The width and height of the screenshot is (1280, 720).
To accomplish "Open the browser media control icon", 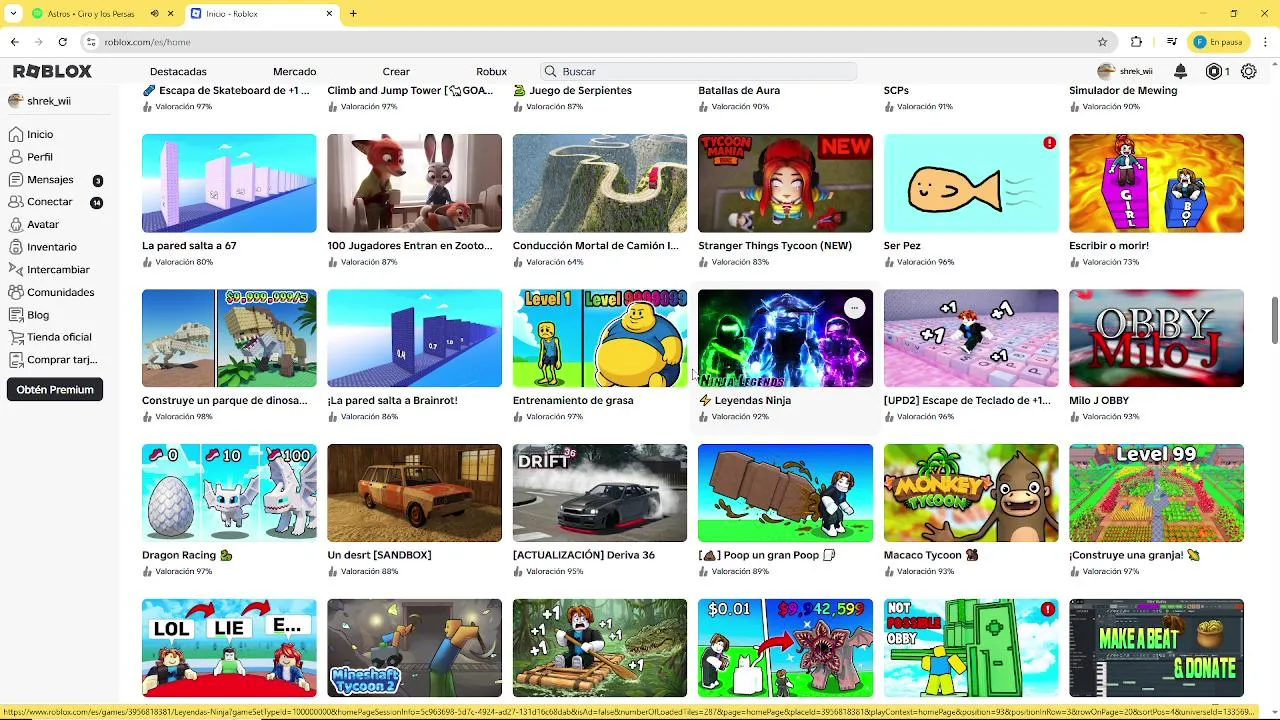I will (x=1171, y=42).
